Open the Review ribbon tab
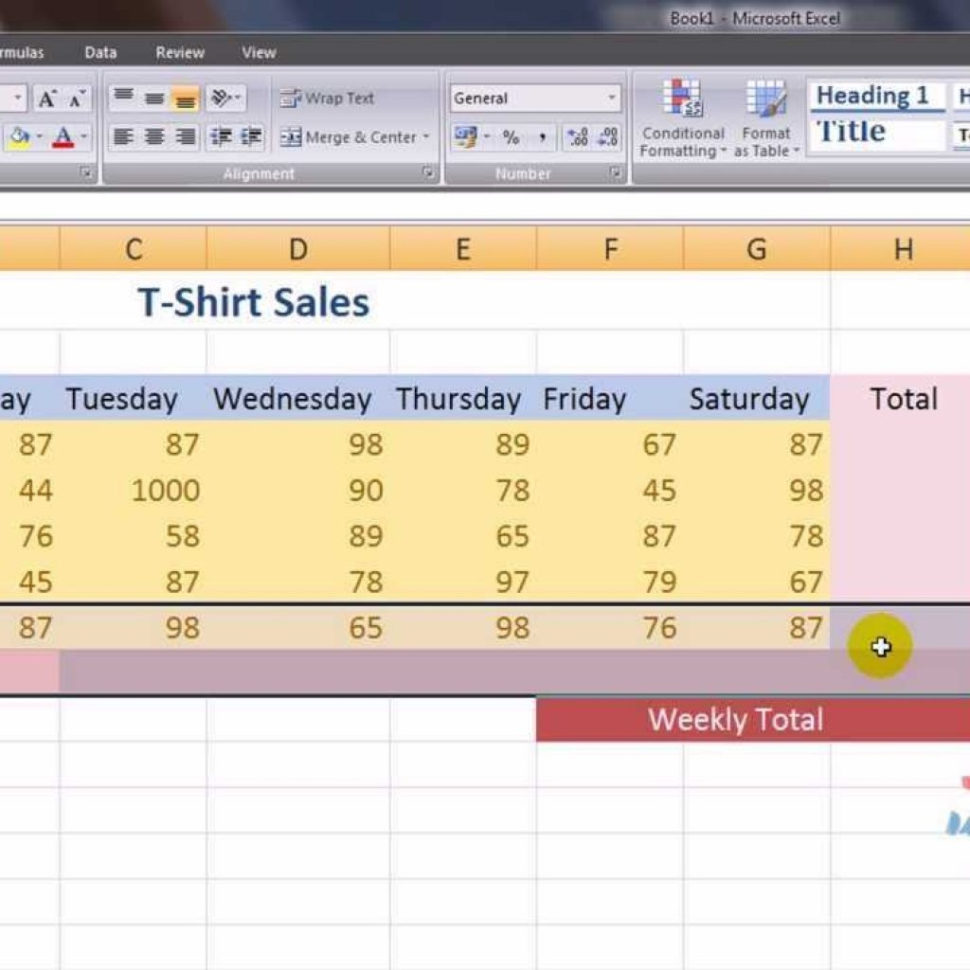This screenshot has height=970, width=970. [180, 52]
